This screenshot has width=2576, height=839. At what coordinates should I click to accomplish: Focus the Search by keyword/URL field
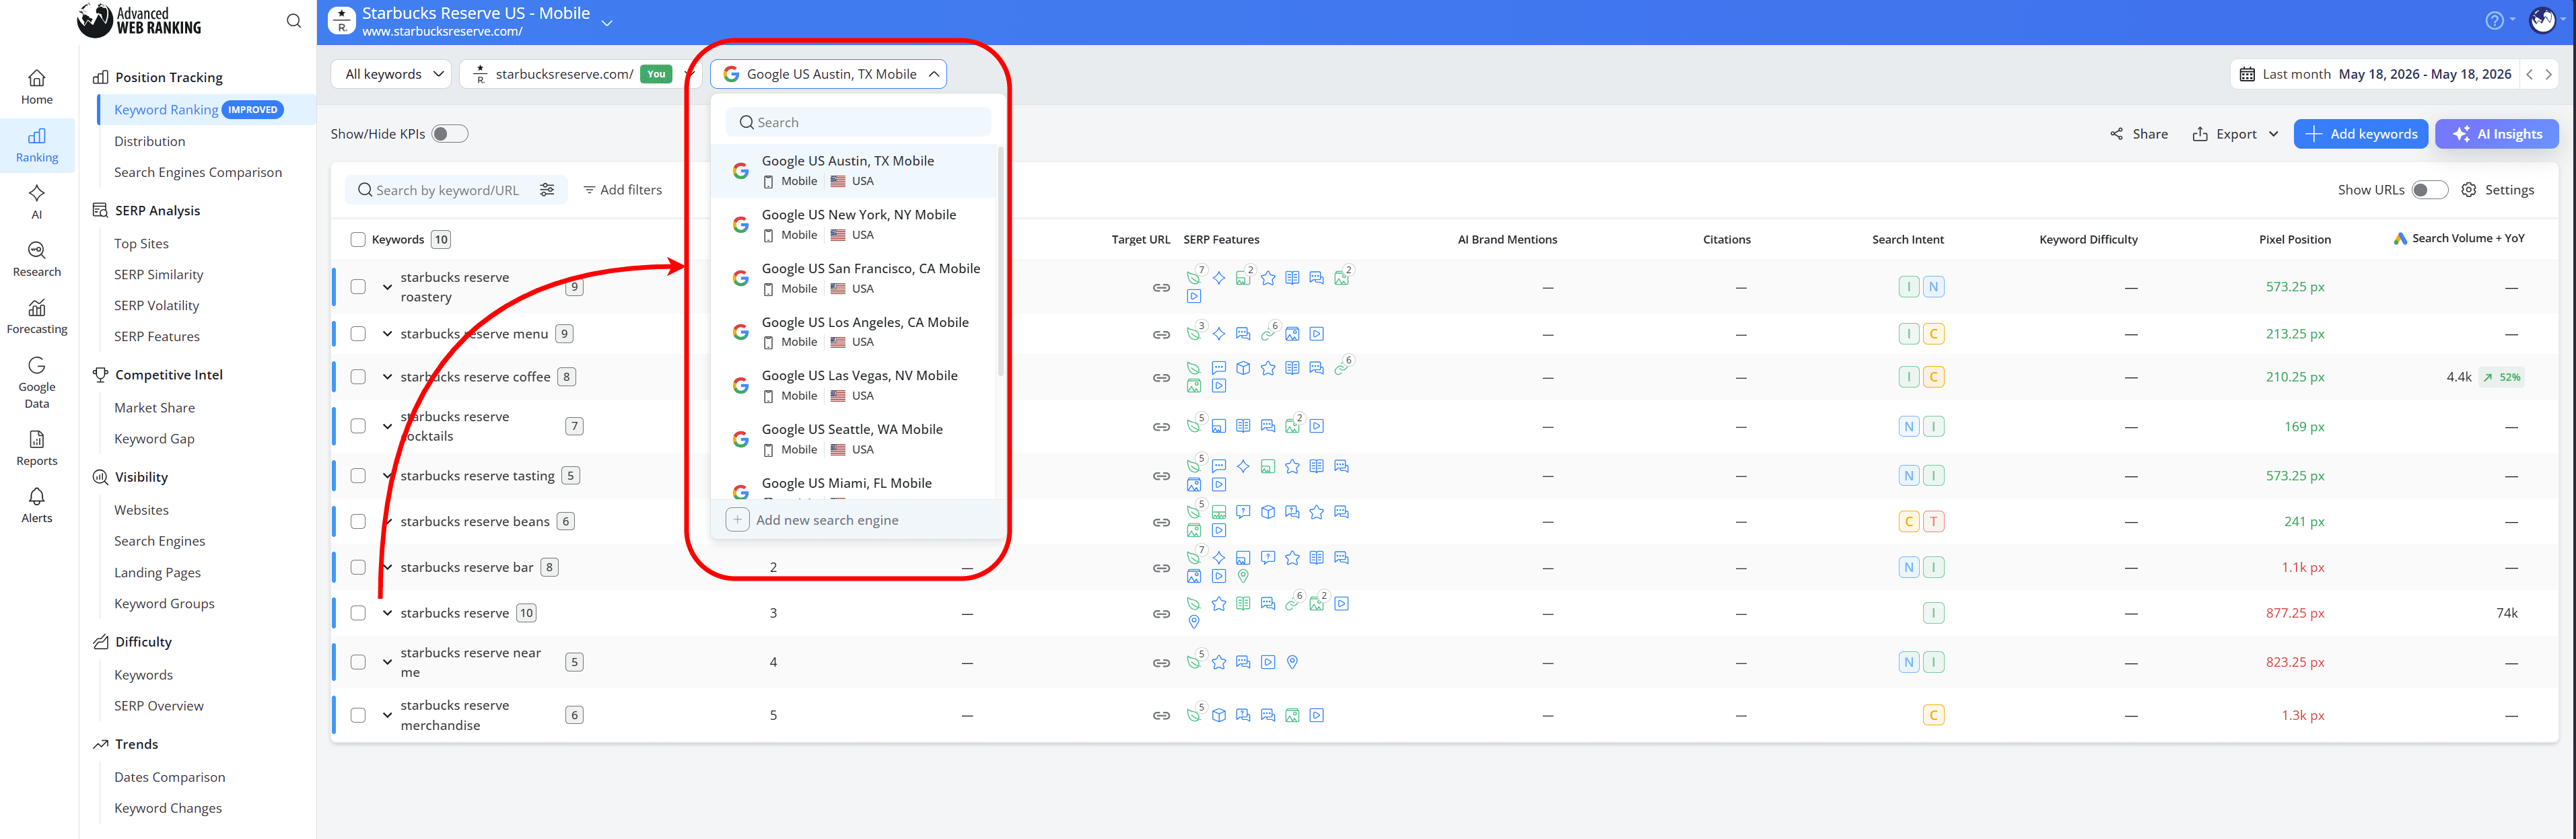[446, 190]
